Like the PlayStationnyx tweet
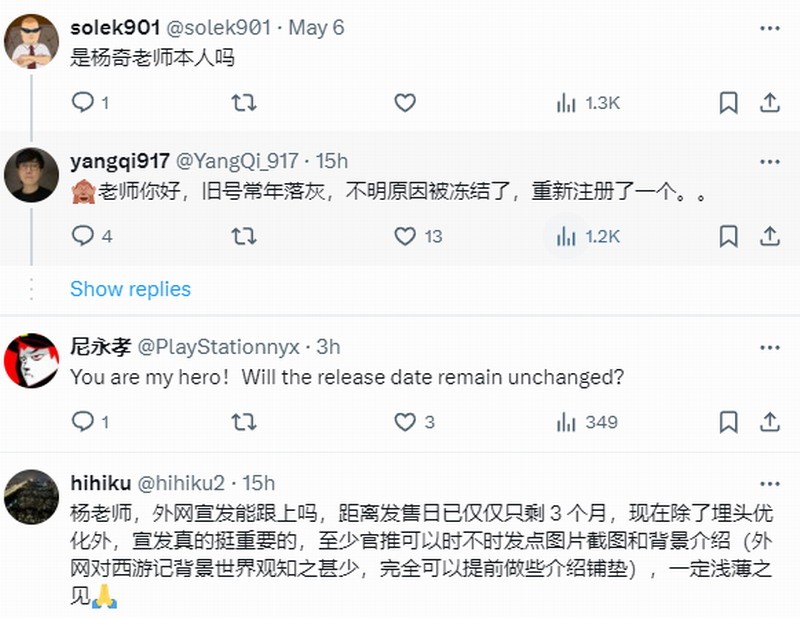The height and width of the screenshot is (618, 800). click(404, 422)
